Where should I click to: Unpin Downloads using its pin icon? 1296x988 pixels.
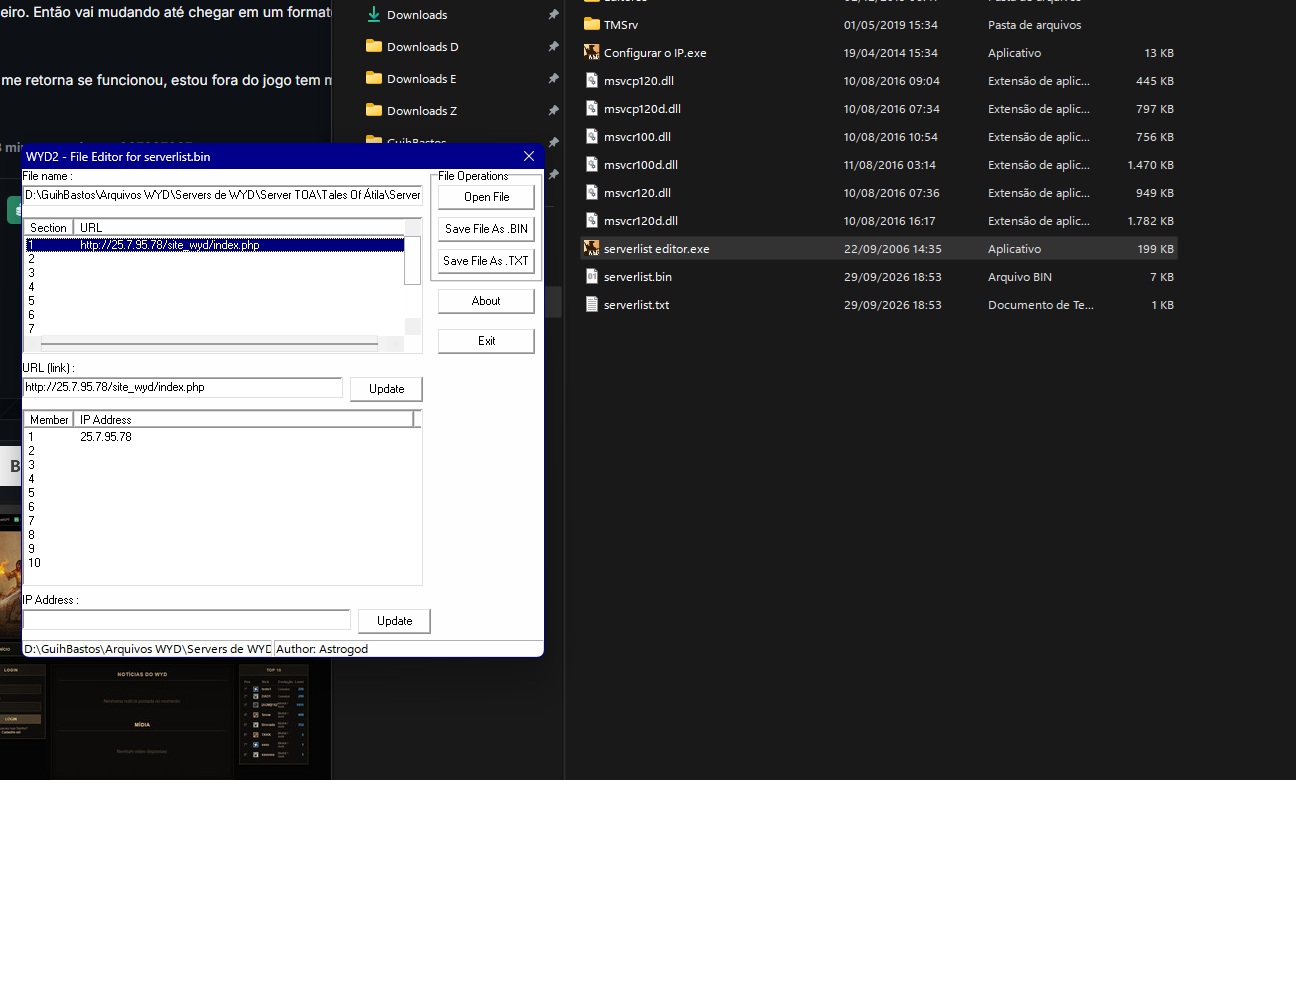point(553,15)
